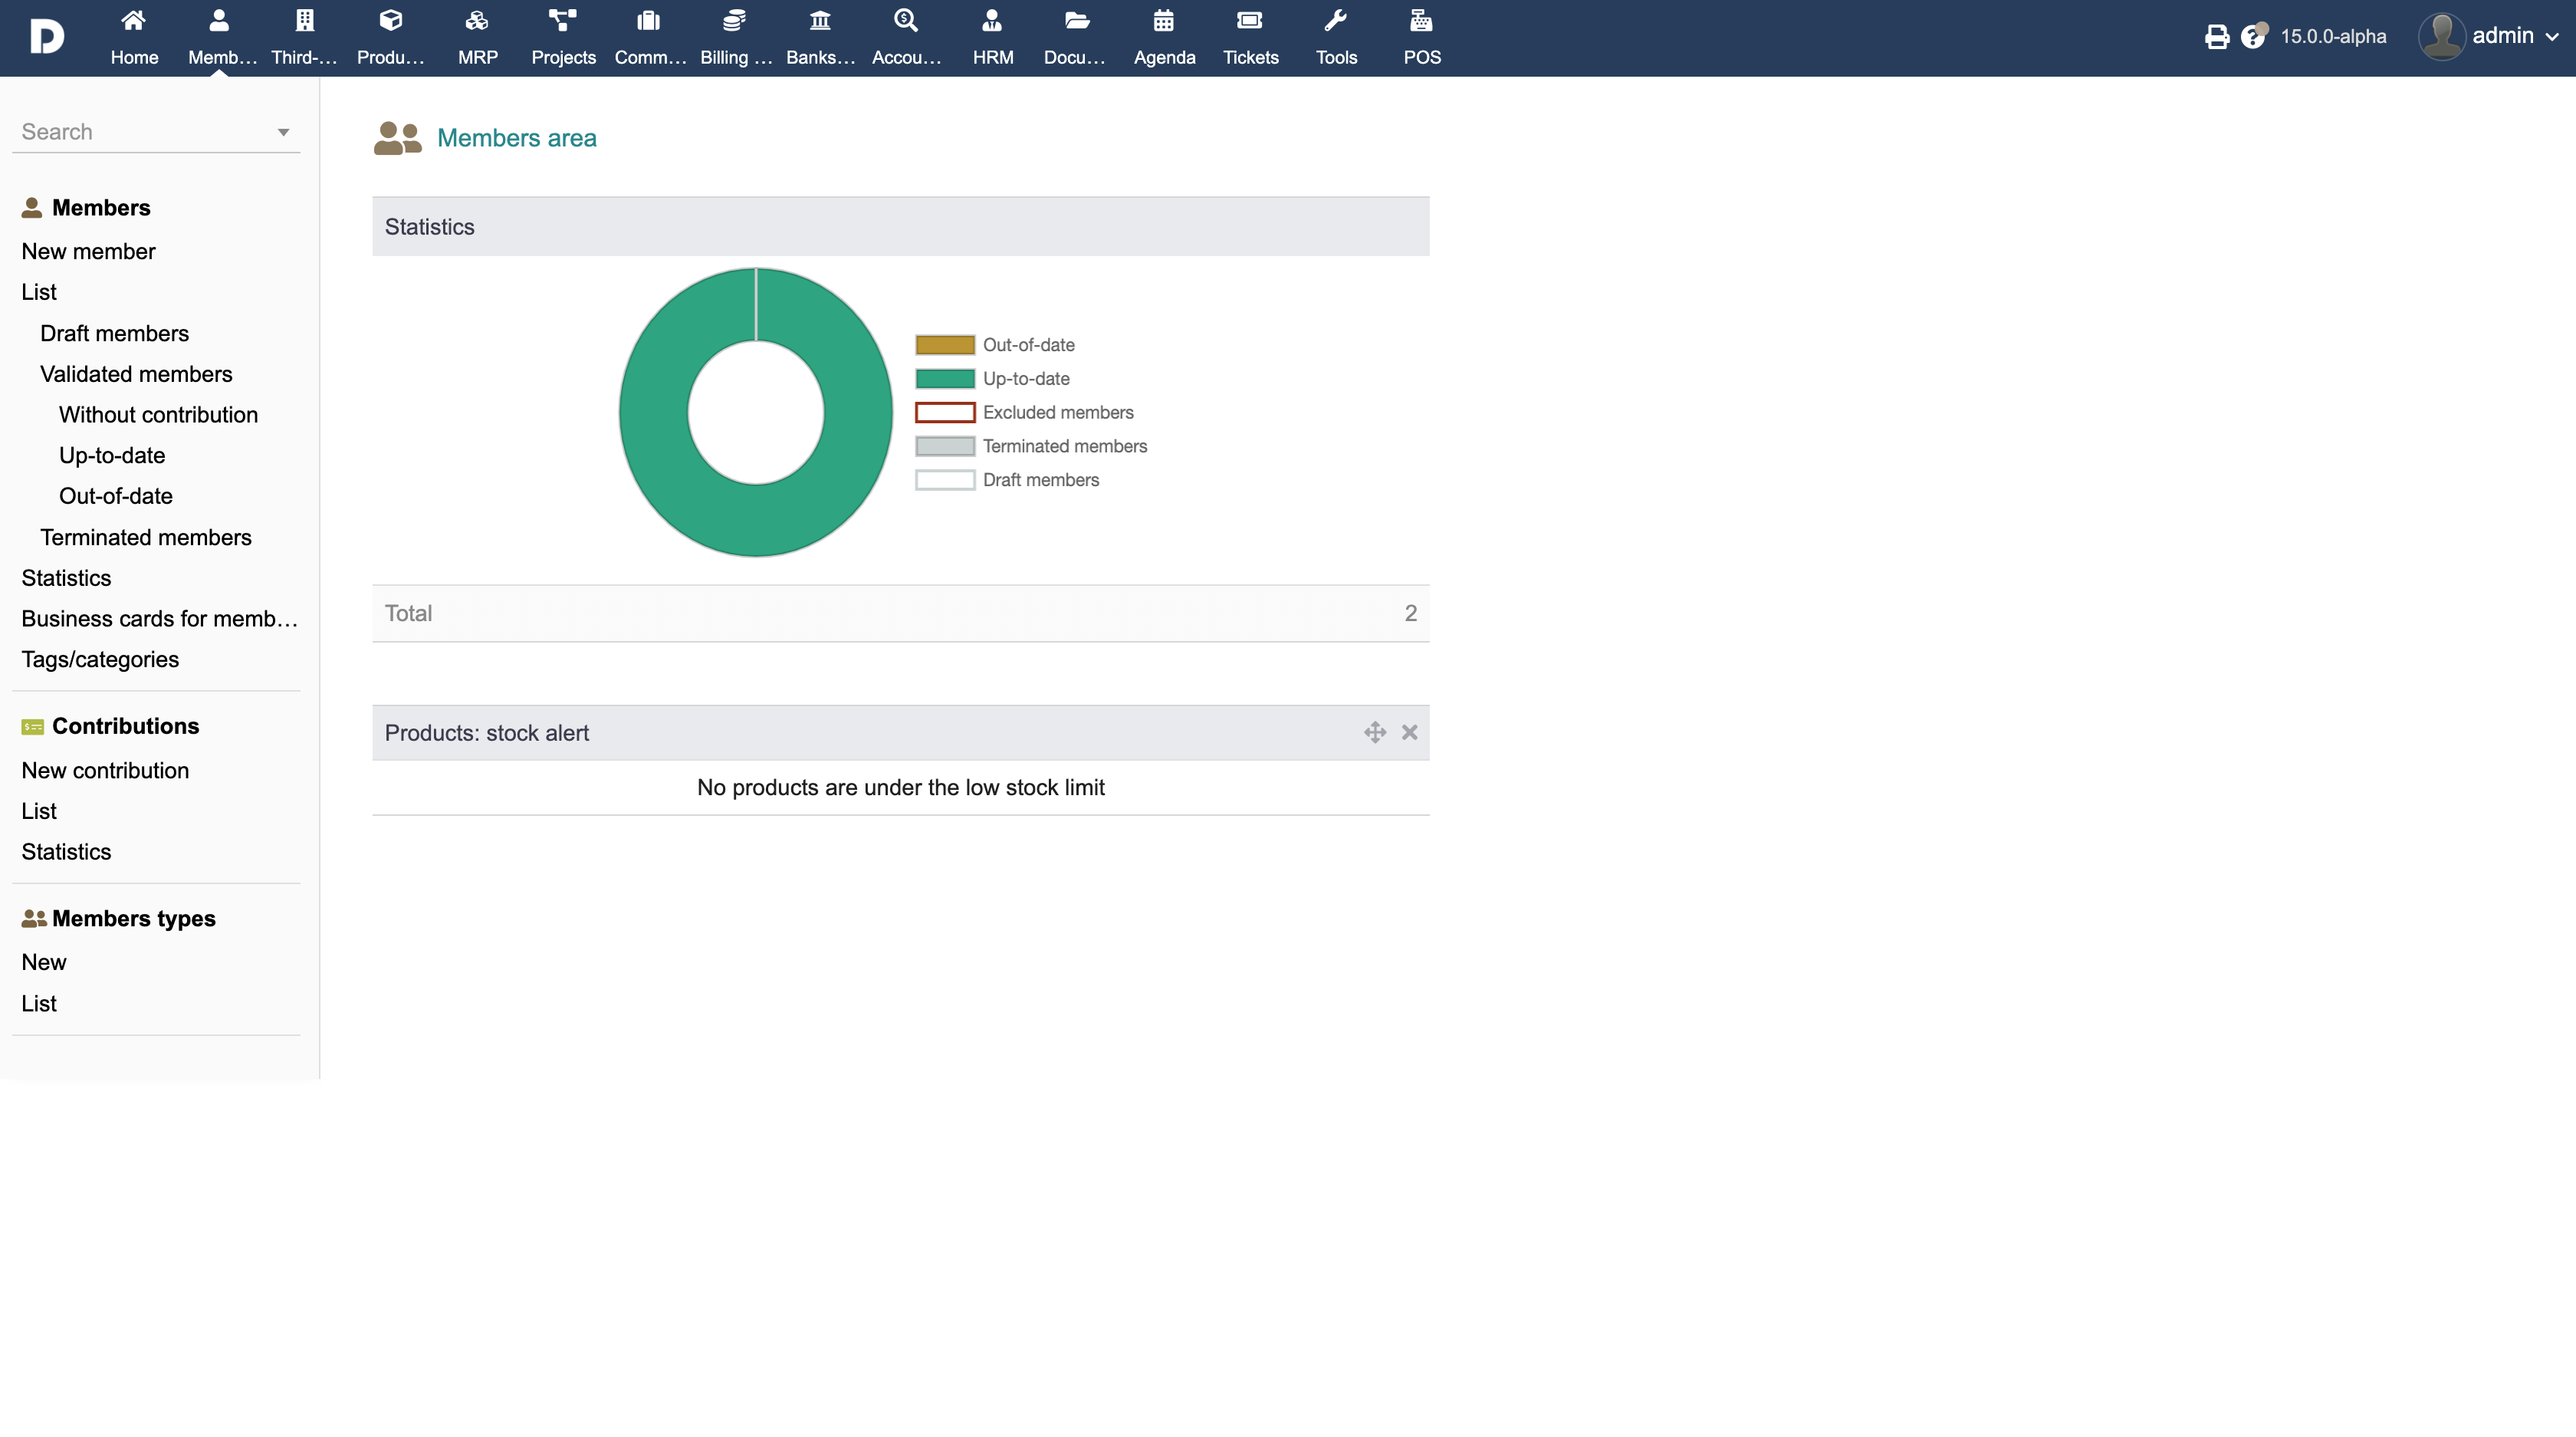Open the MRP module icon
The image size is (2576, 1437).
pyautogui.click(x=477, y=22)
